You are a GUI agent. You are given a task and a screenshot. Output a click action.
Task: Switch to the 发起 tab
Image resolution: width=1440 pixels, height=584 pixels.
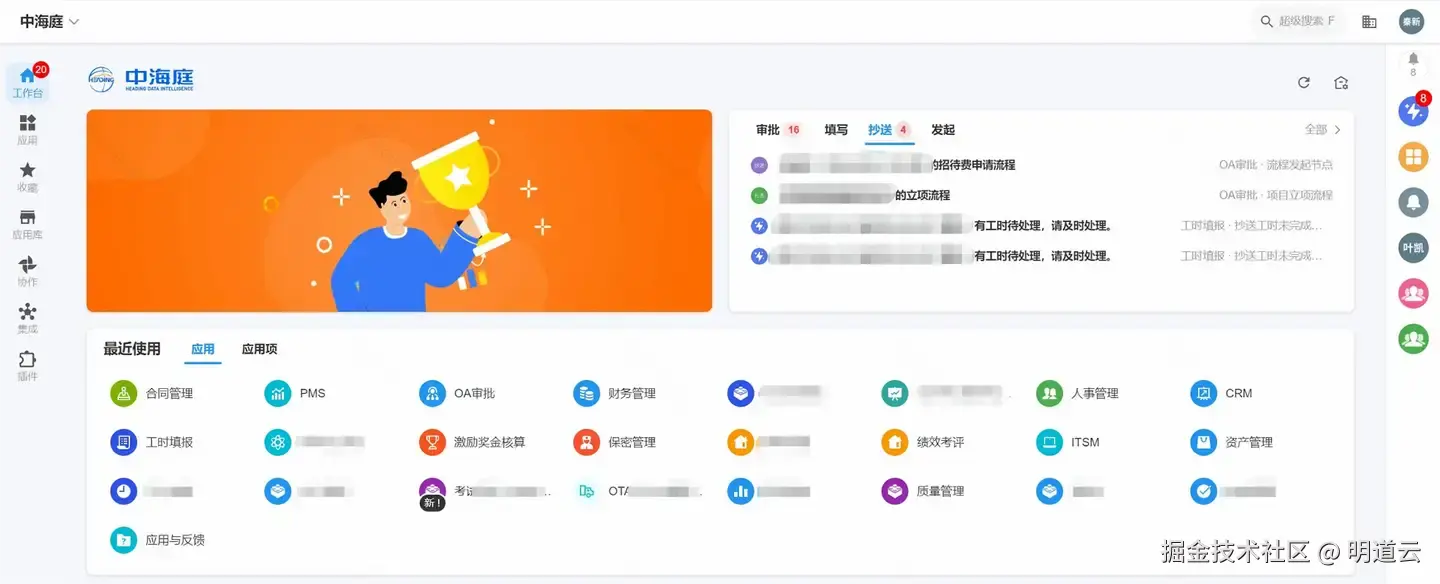pyautogui.click(x=943, y=130)
